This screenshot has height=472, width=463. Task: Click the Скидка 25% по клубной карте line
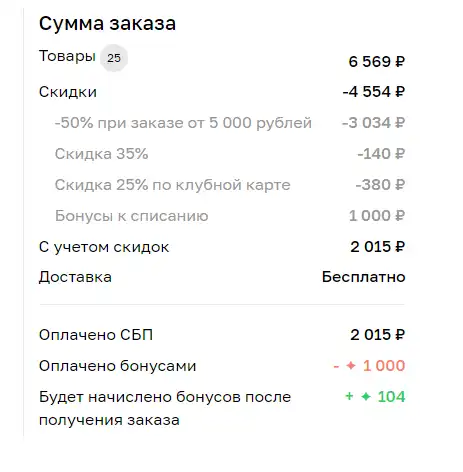(173, 185)
